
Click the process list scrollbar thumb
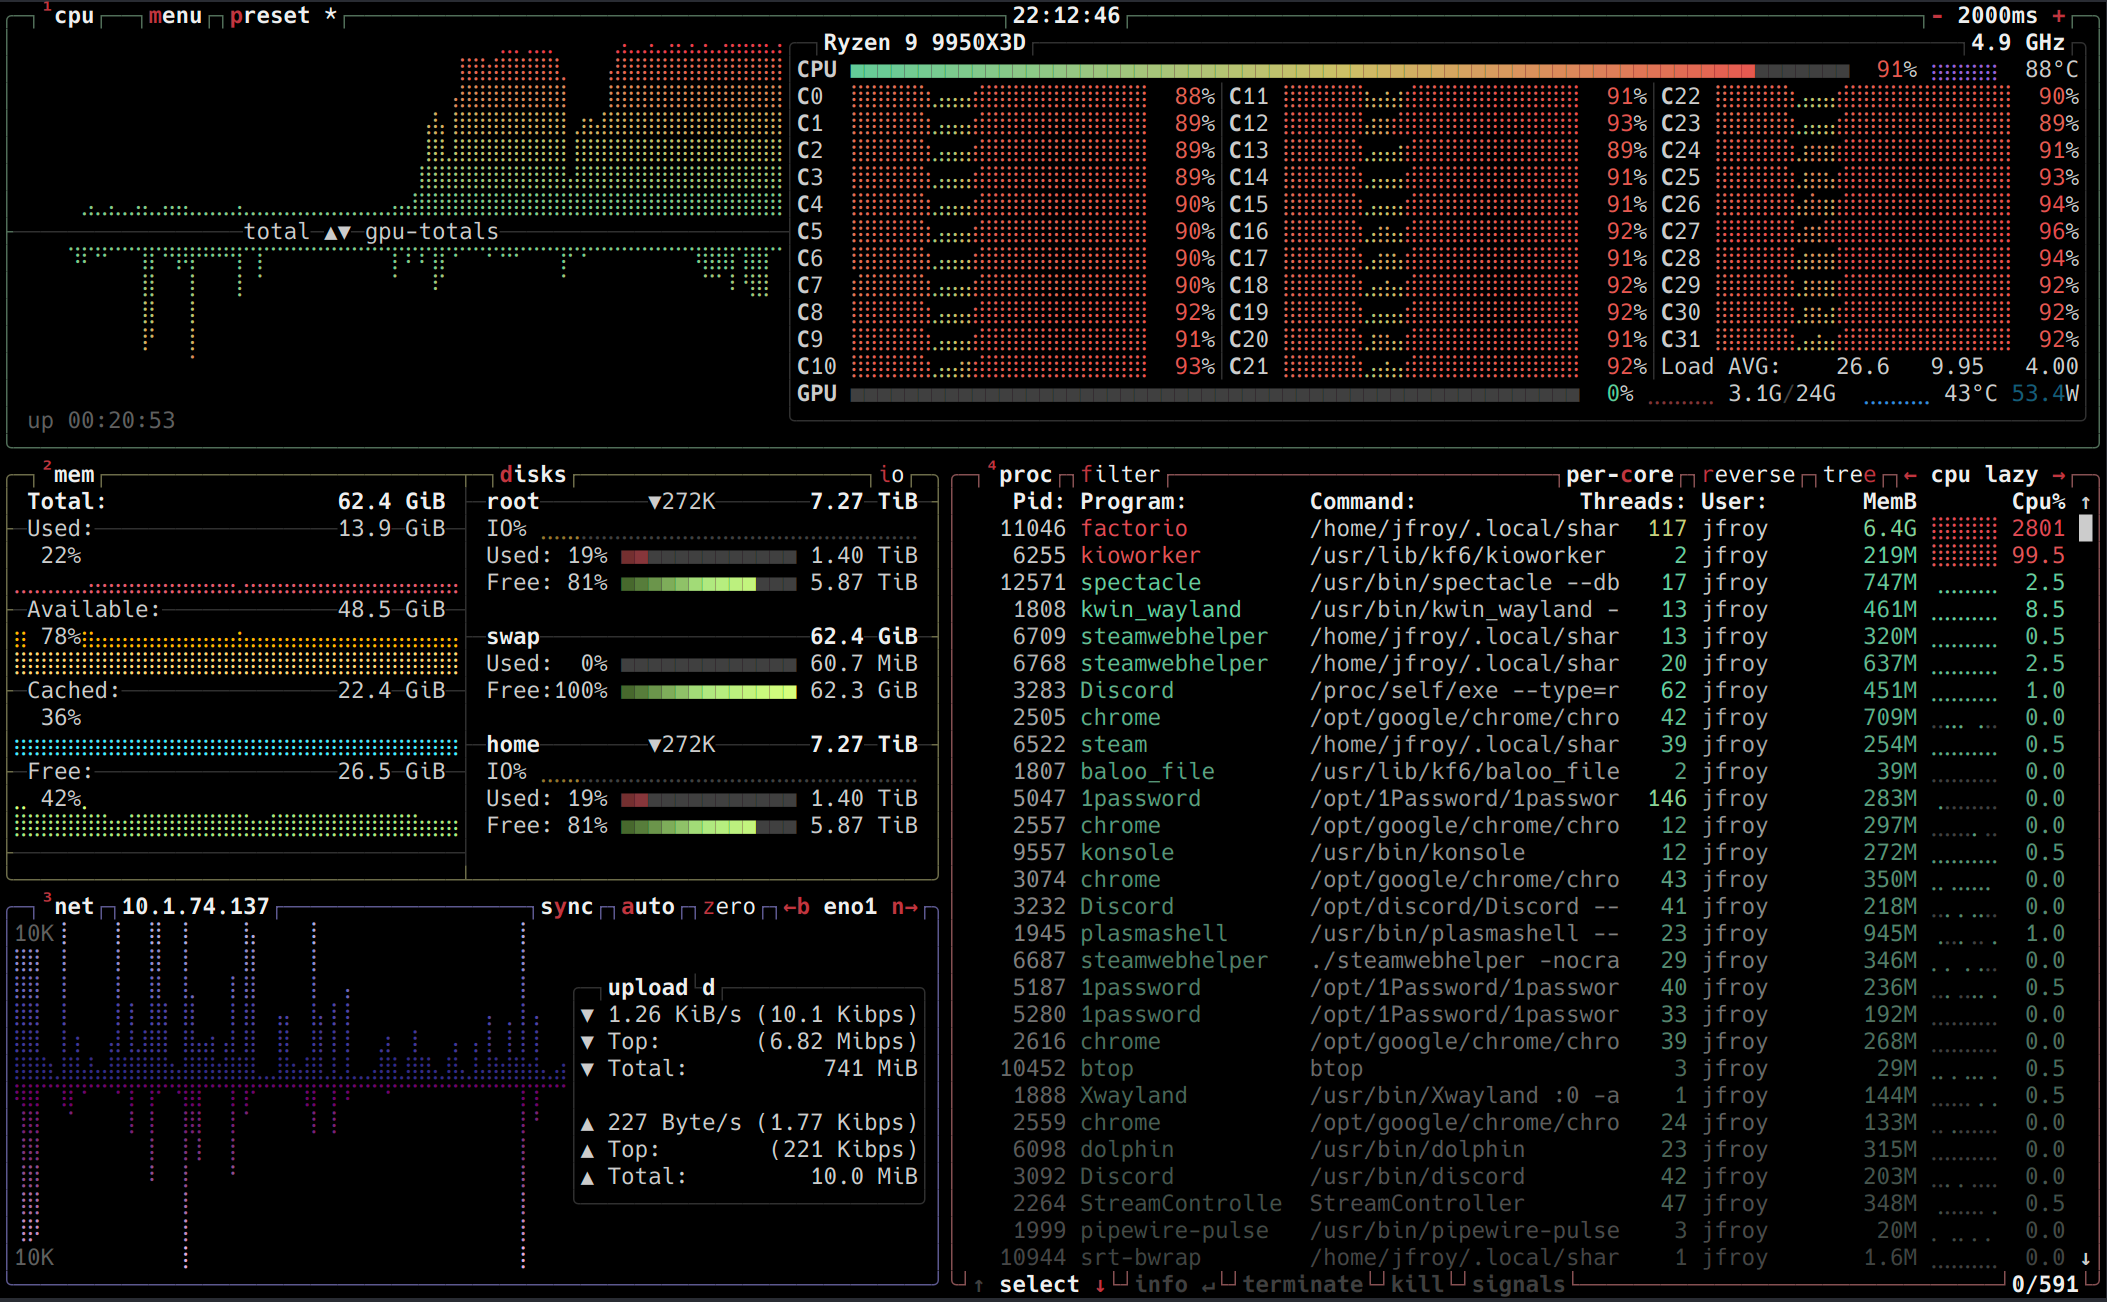click(2086, 528)
